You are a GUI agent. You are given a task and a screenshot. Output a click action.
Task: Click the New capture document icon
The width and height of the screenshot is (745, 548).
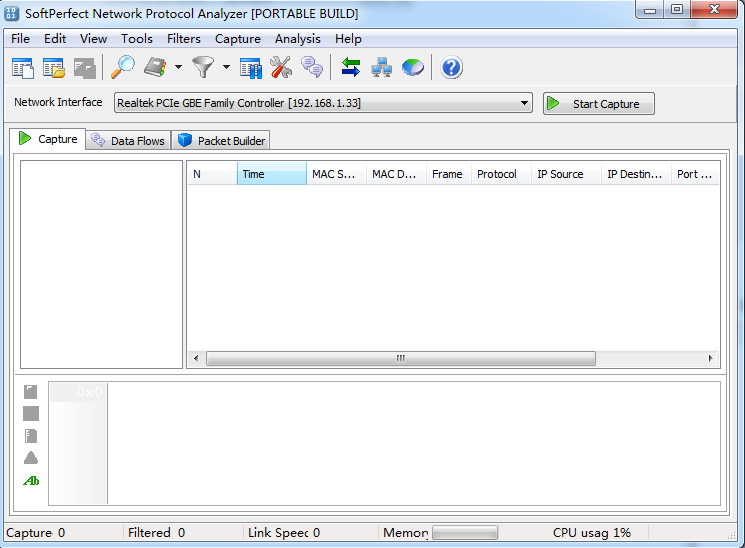click(23, 67)
